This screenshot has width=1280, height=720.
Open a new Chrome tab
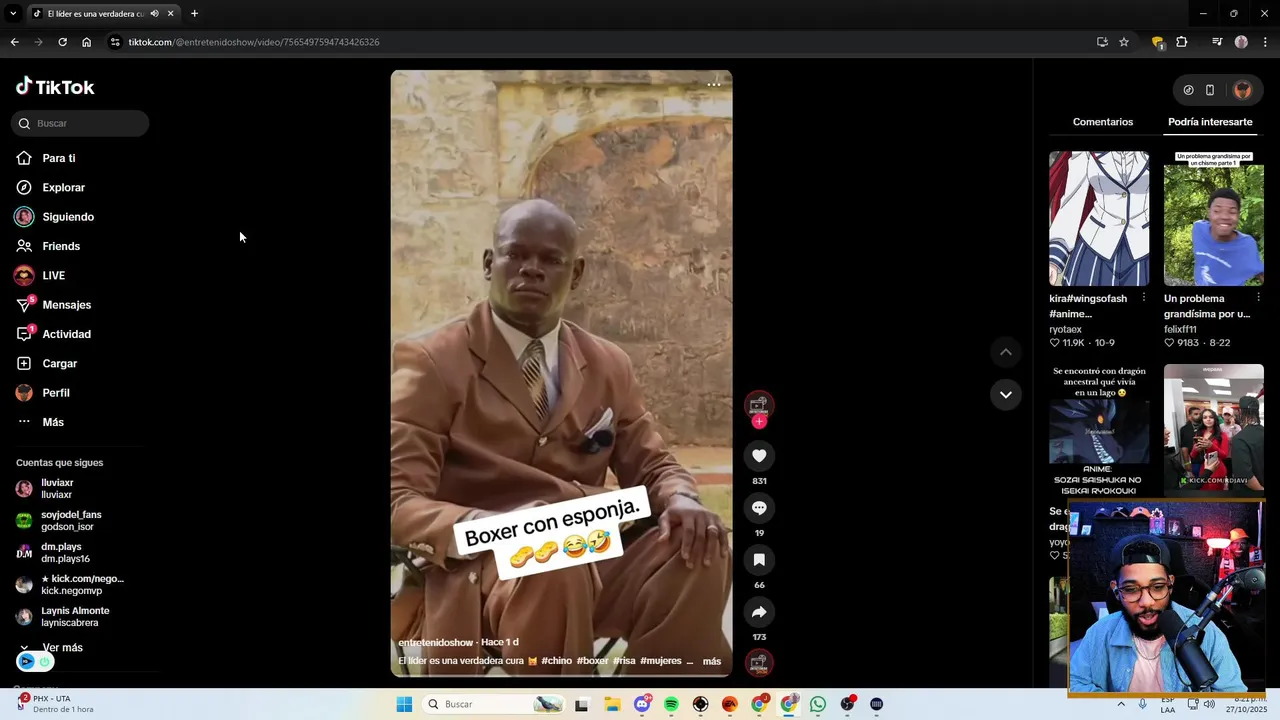coord(194,14)
